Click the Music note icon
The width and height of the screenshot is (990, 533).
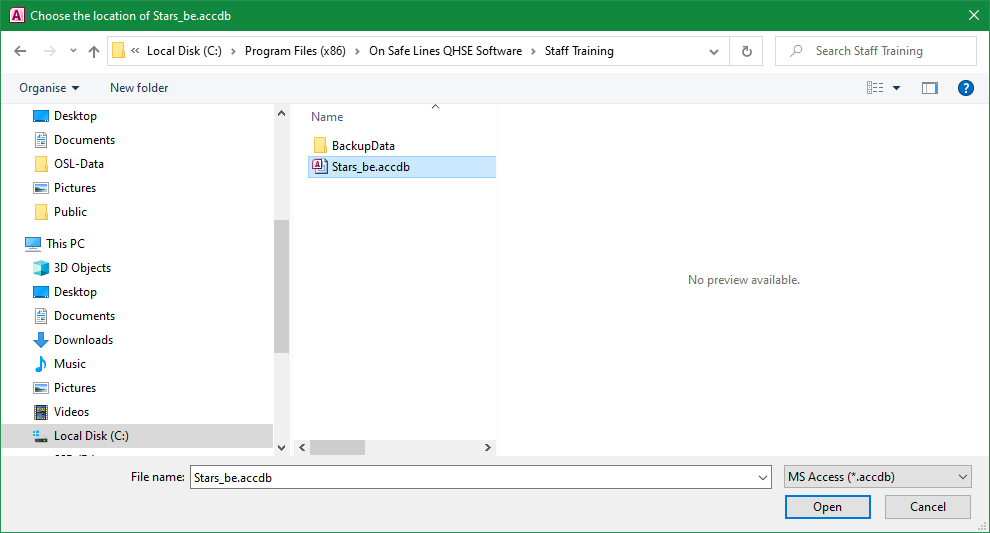[41, 364]
